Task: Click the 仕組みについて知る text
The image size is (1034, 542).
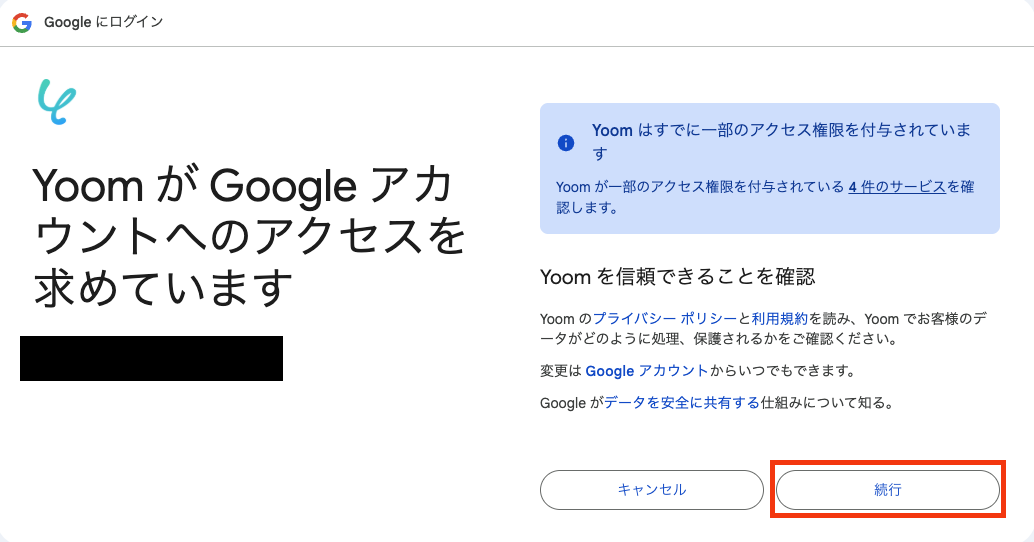Action: tap(825, 403)
